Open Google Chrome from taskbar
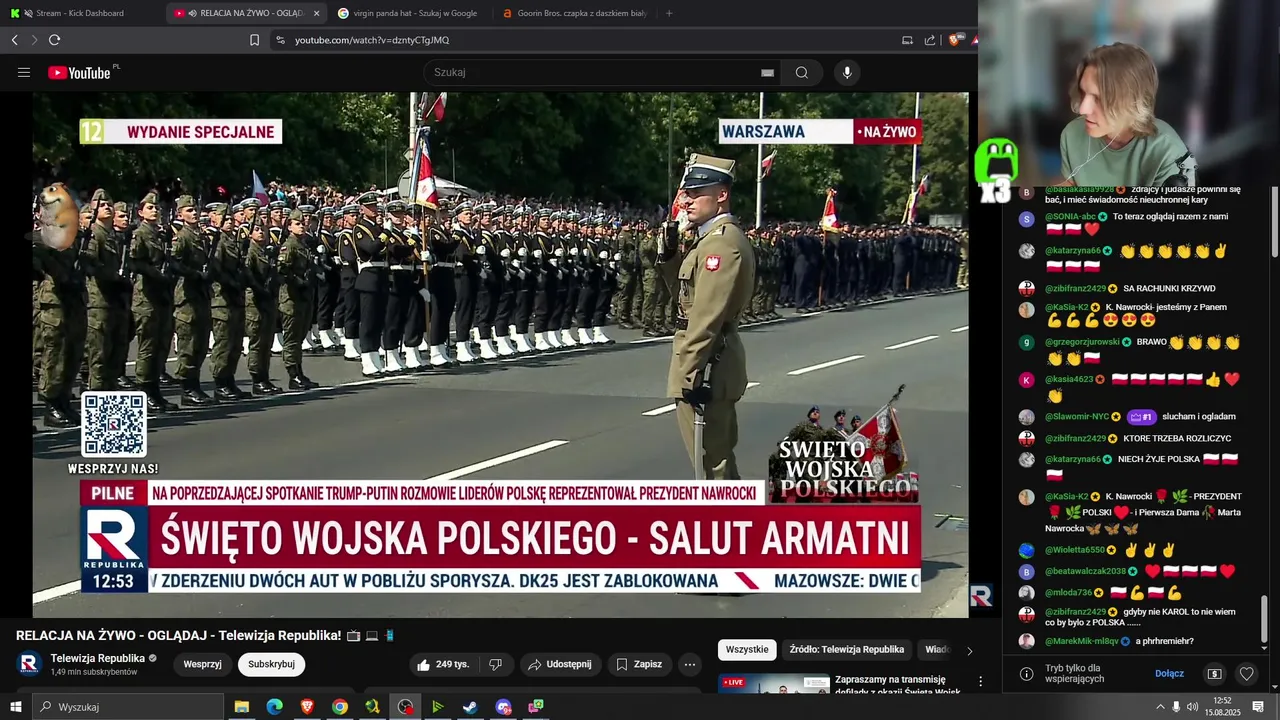The height and width of the screenshot is (720, 1280). click(x=340, y=707)
